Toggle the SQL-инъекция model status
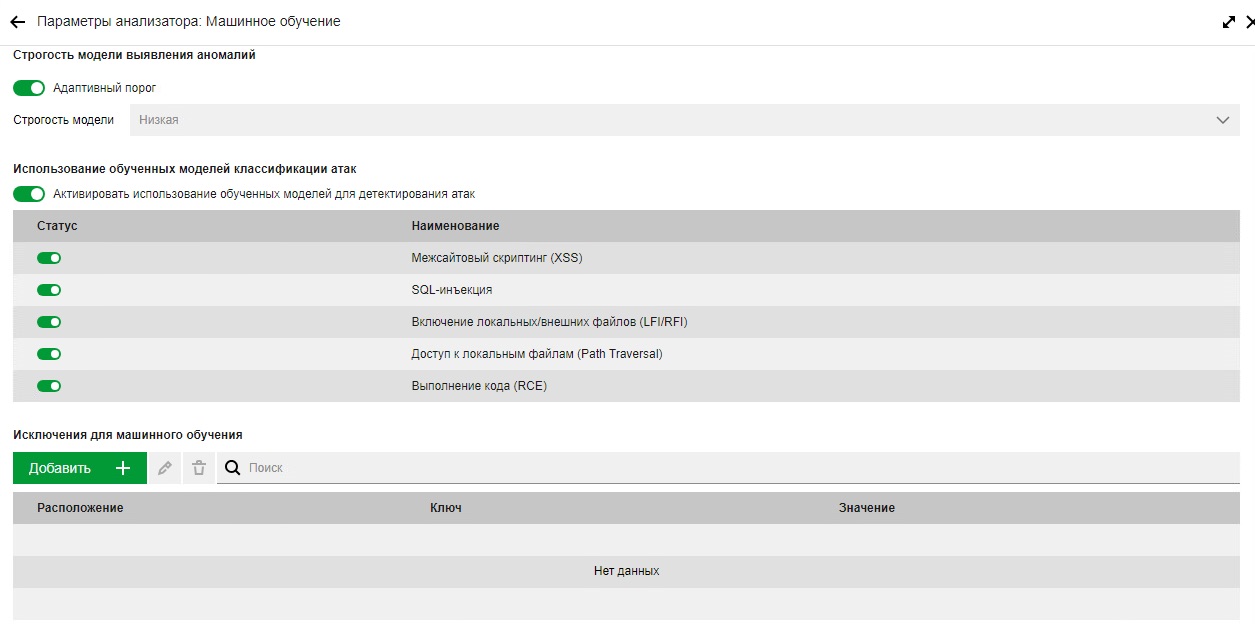 49,290
